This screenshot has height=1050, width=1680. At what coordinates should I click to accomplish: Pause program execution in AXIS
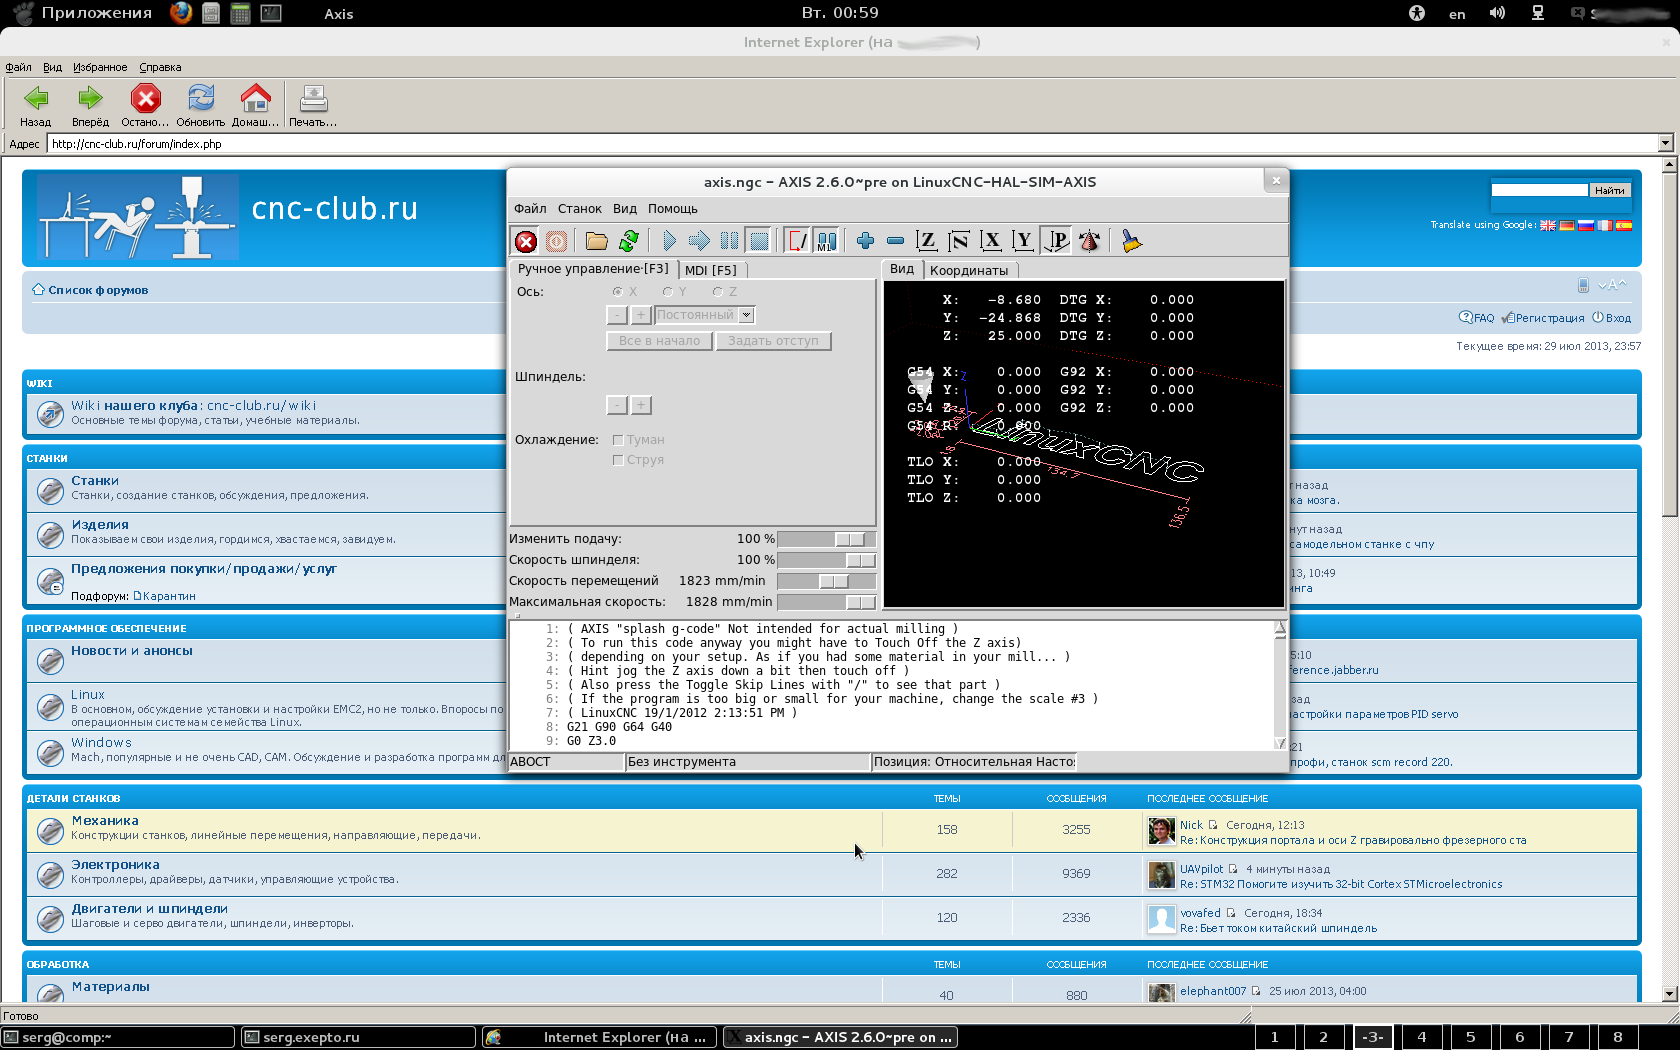[x=729, y=241]
